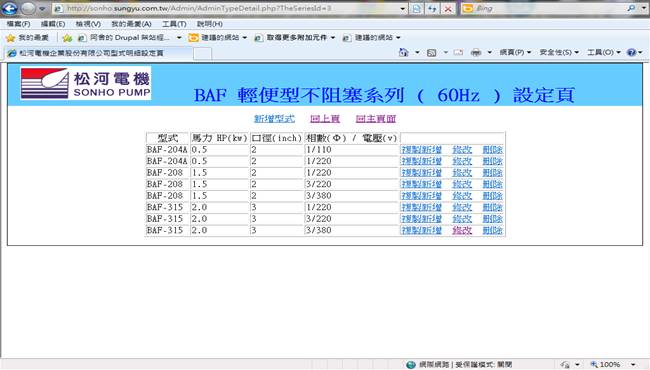Click 刪除 for BAF-204A 1/110 row

point(492,150)
